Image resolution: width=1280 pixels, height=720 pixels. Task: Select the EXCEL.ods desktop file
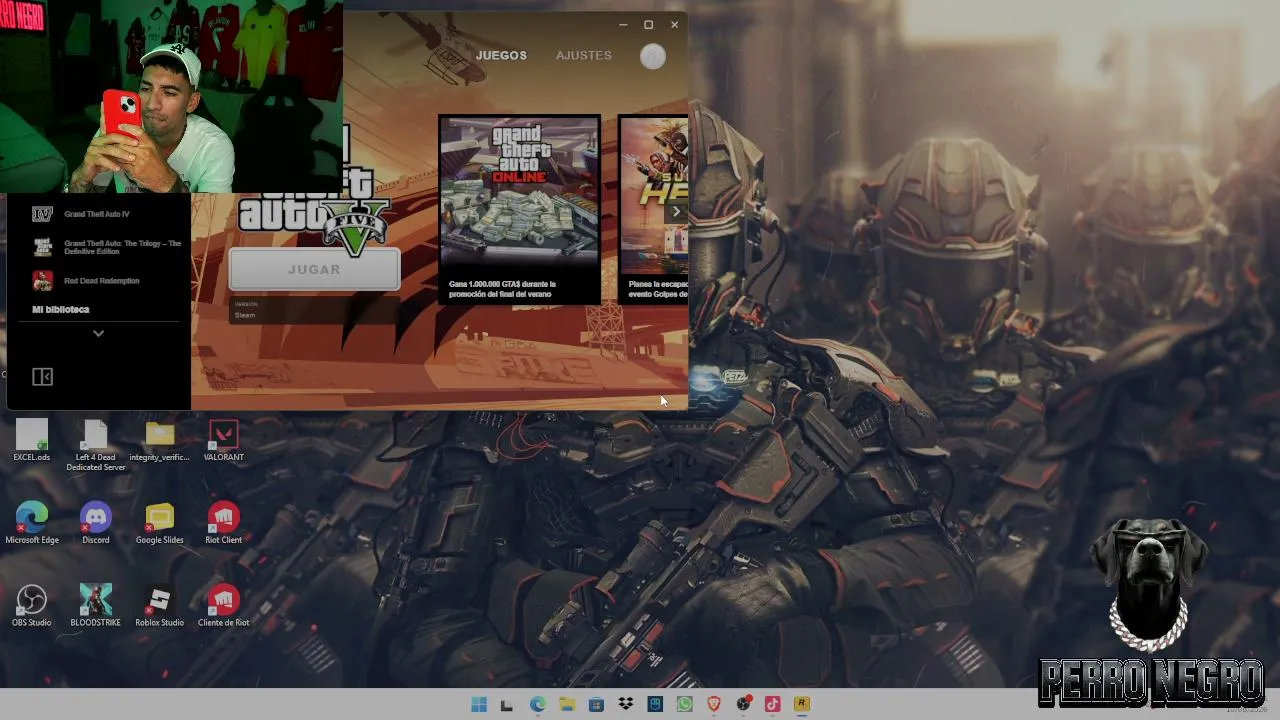click(x=32, y=441)
